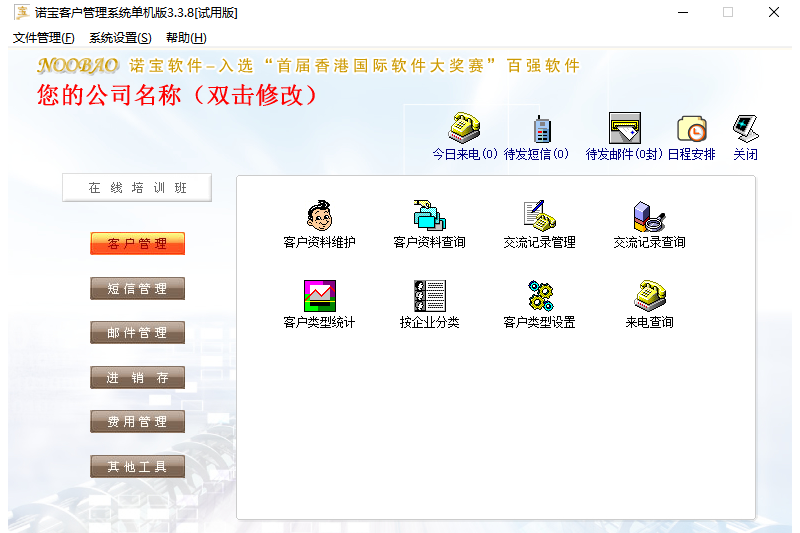Click the NOOBAO logo text

tap(78, 65)
